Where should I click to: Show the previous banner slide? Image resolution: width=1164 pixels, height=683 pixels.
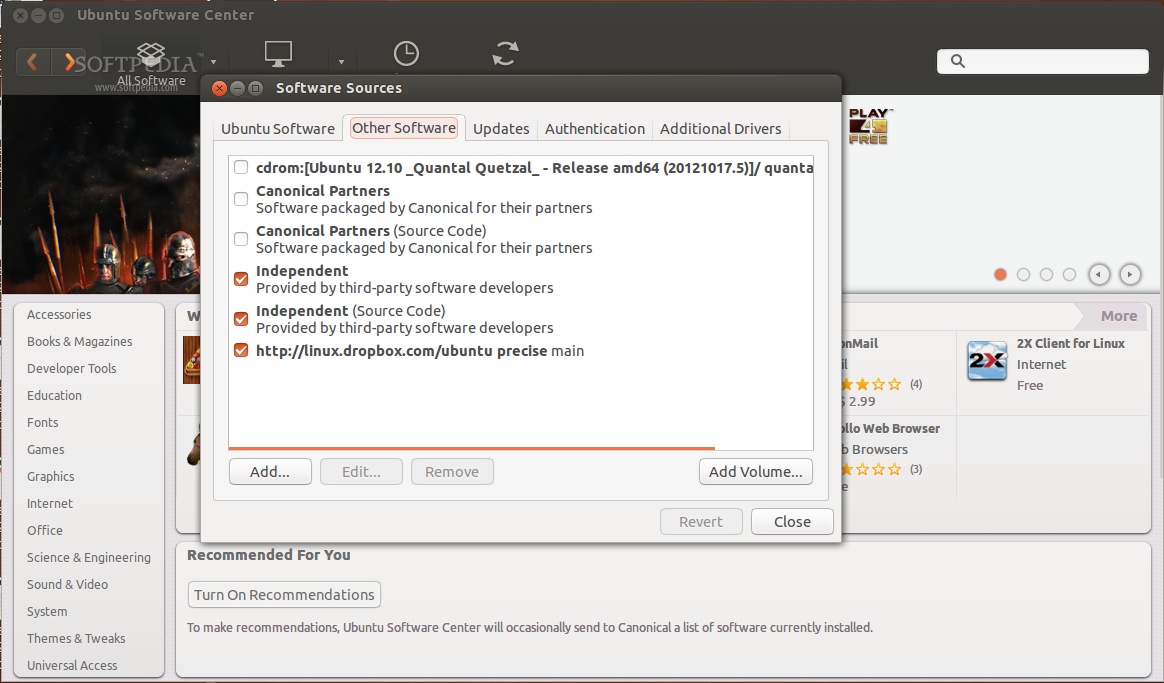tap(1099, 275)
